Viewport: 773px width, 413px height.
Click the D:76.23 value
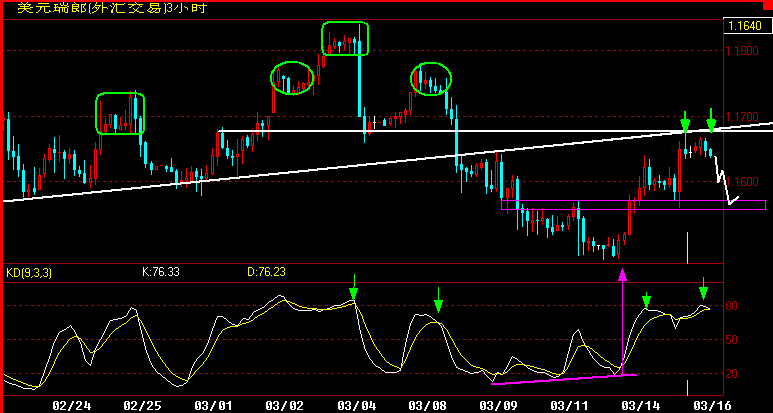(x=266, y=271)
